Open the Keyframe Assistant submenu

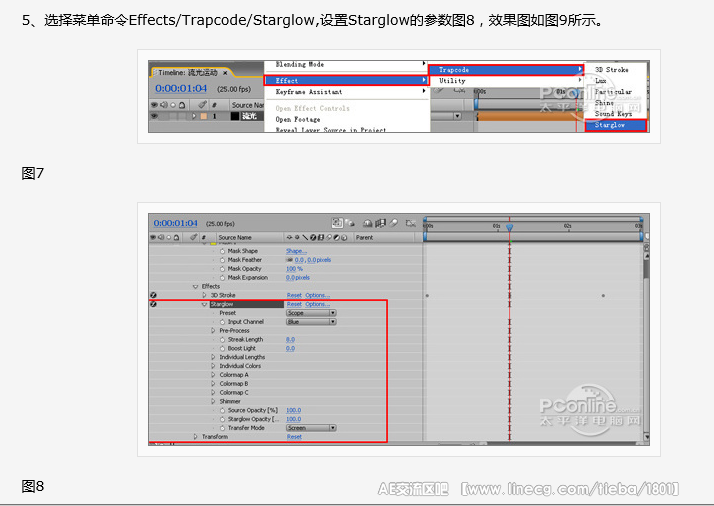point(347,92)
